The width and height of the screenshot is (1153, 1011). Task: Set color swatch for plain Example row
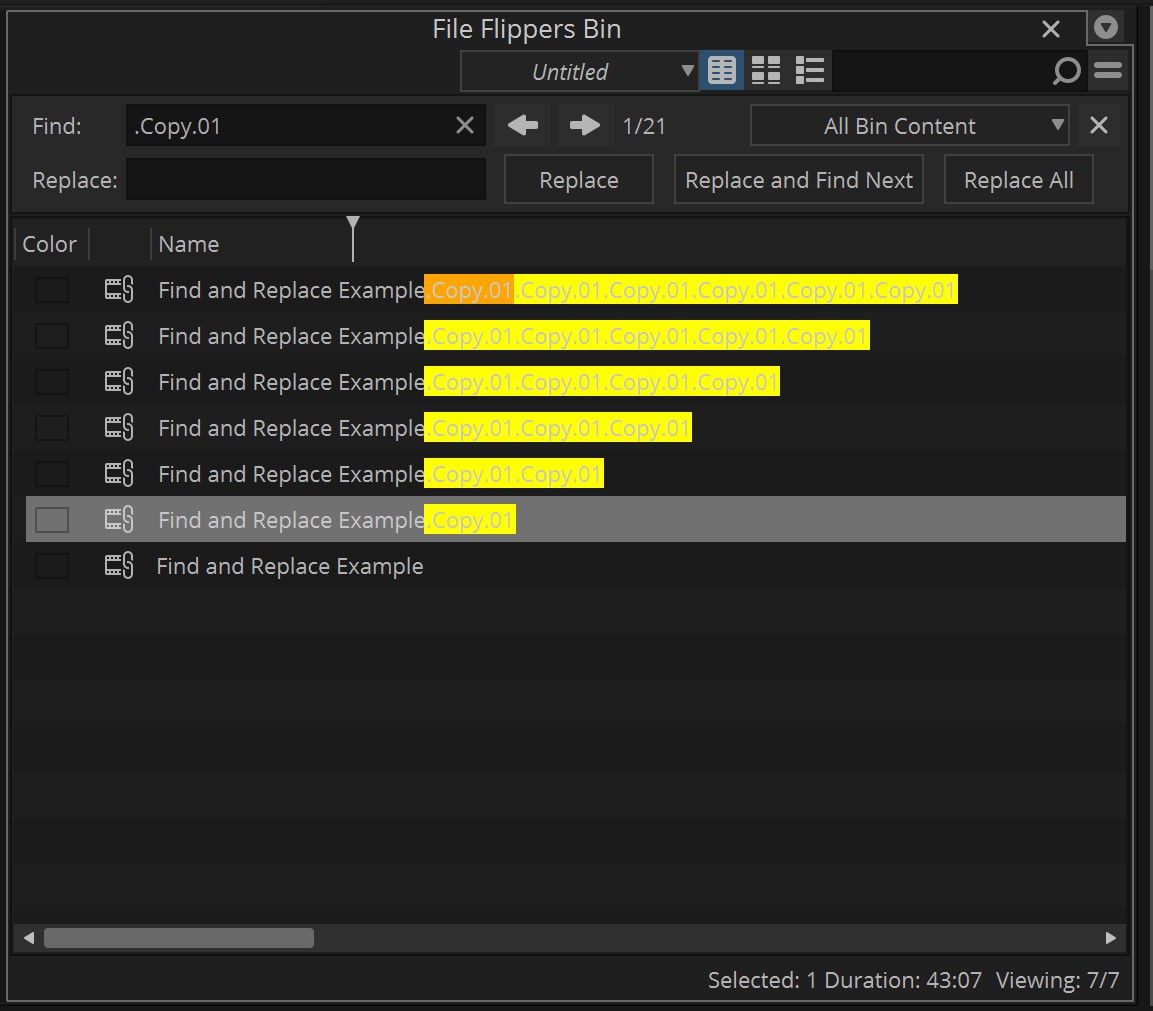tap(52, 565)
